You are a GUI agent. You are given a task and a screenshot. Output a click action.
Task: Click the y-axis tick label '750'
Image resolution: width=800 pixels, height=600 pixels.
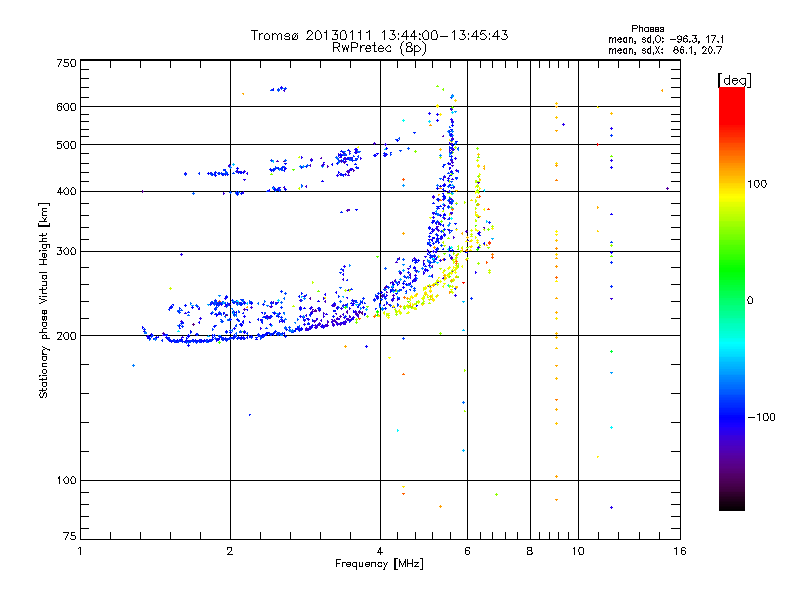67,63
